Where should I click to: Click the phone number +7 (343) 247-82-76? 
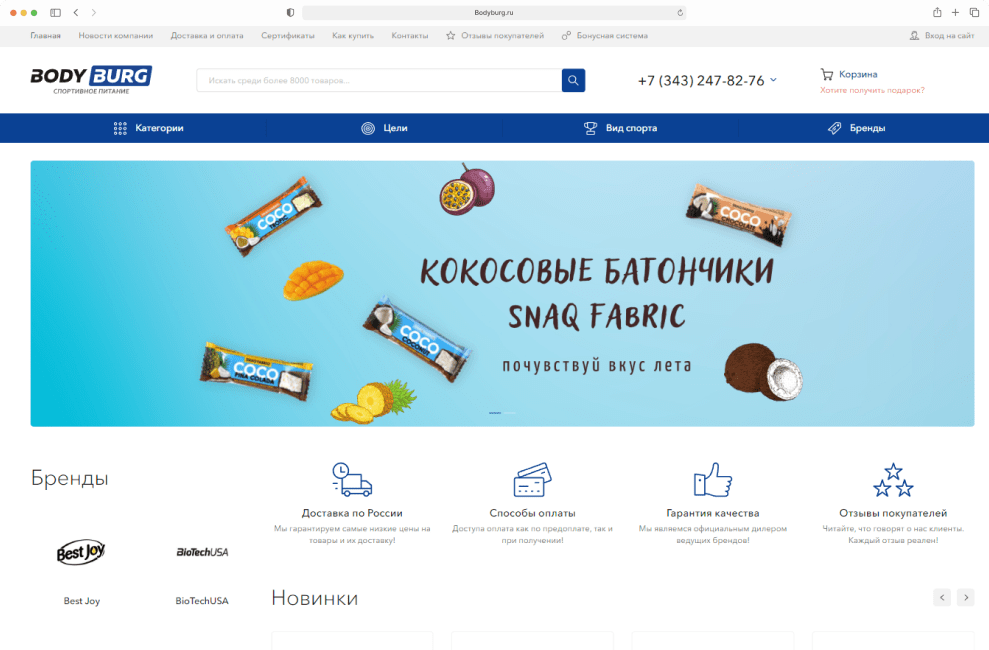(x=701, y=81)
